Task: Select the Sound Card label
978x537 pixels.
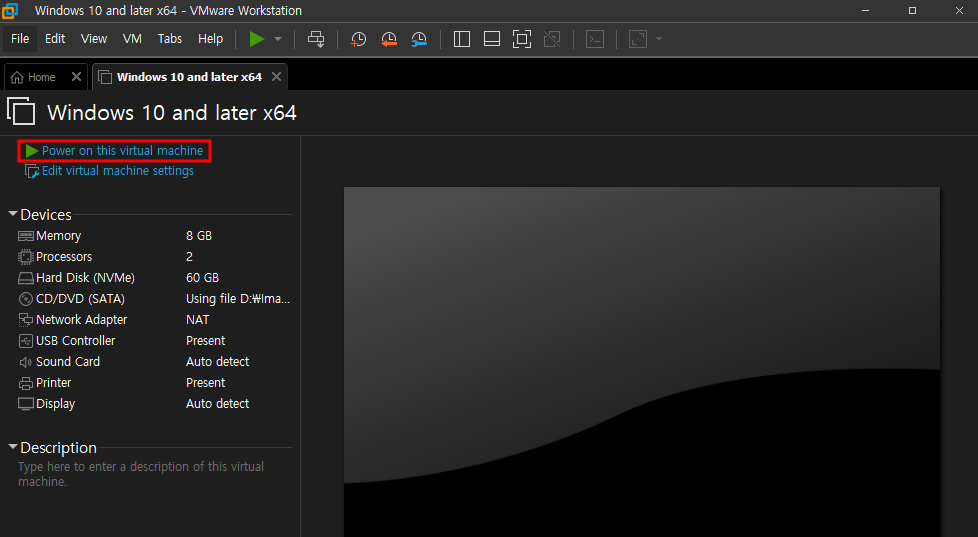Action: click(x=68, y=362)
